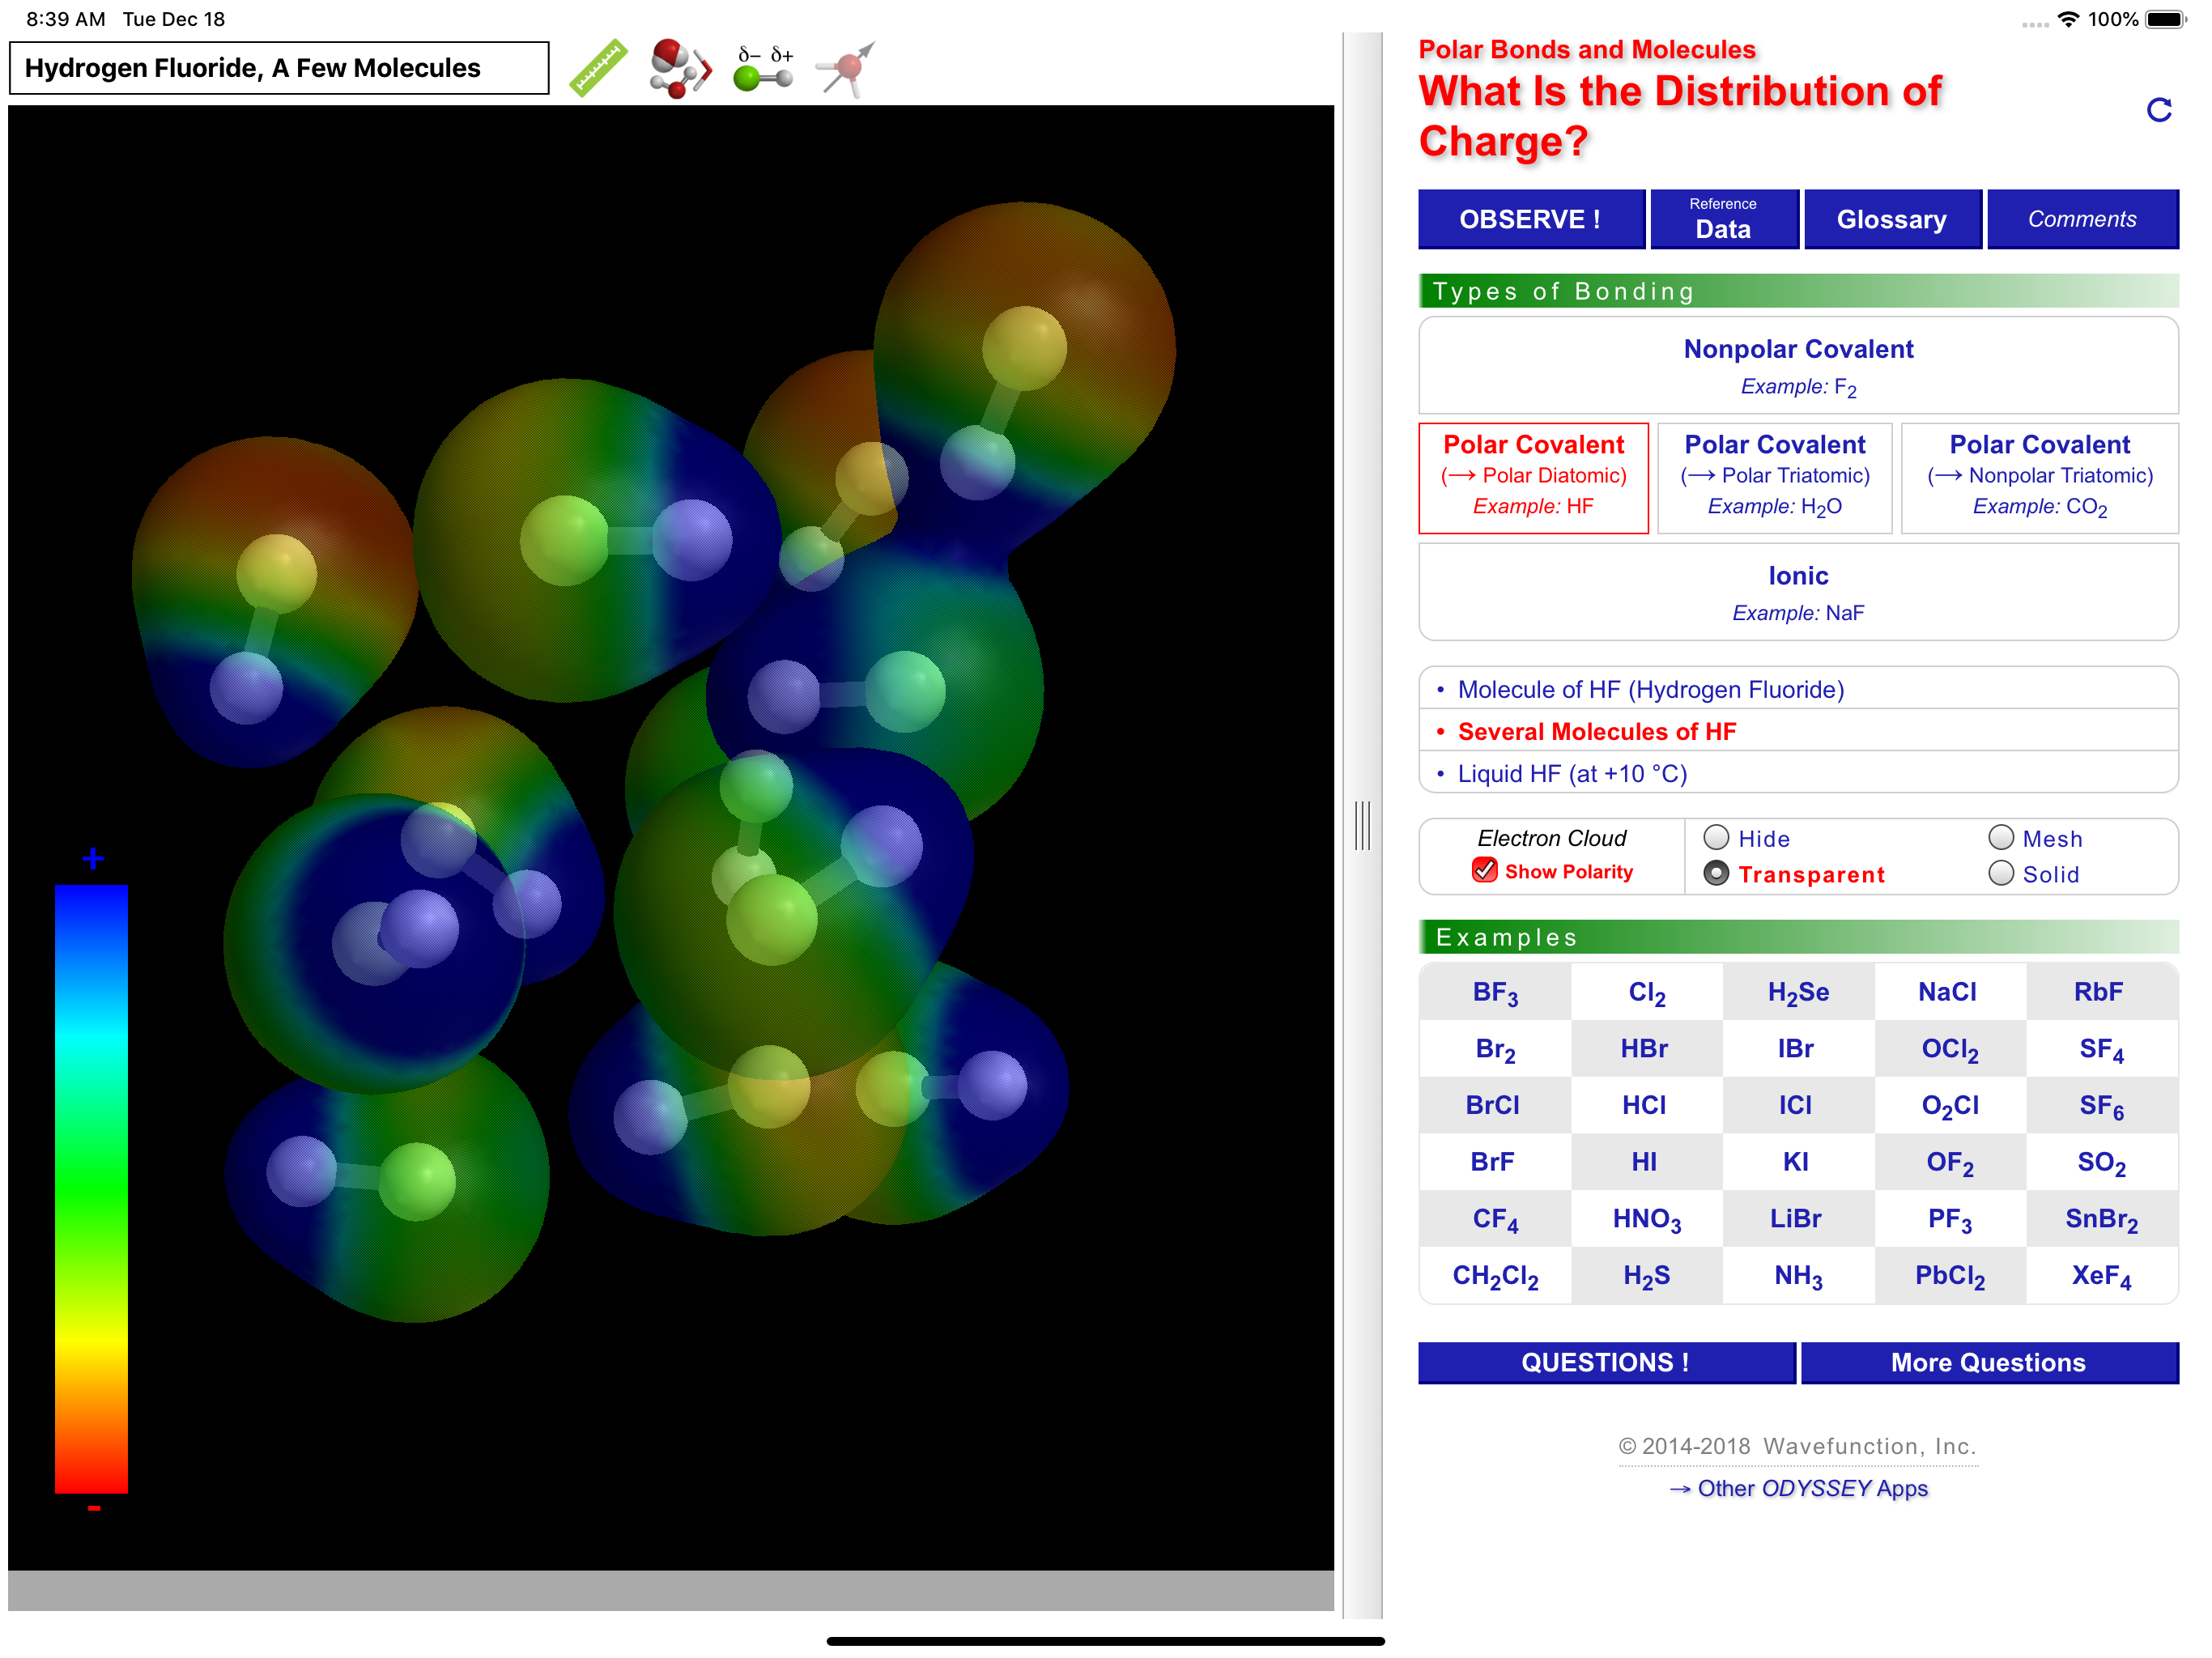Toggle the partial charges delta icon

tap(764, 68)
